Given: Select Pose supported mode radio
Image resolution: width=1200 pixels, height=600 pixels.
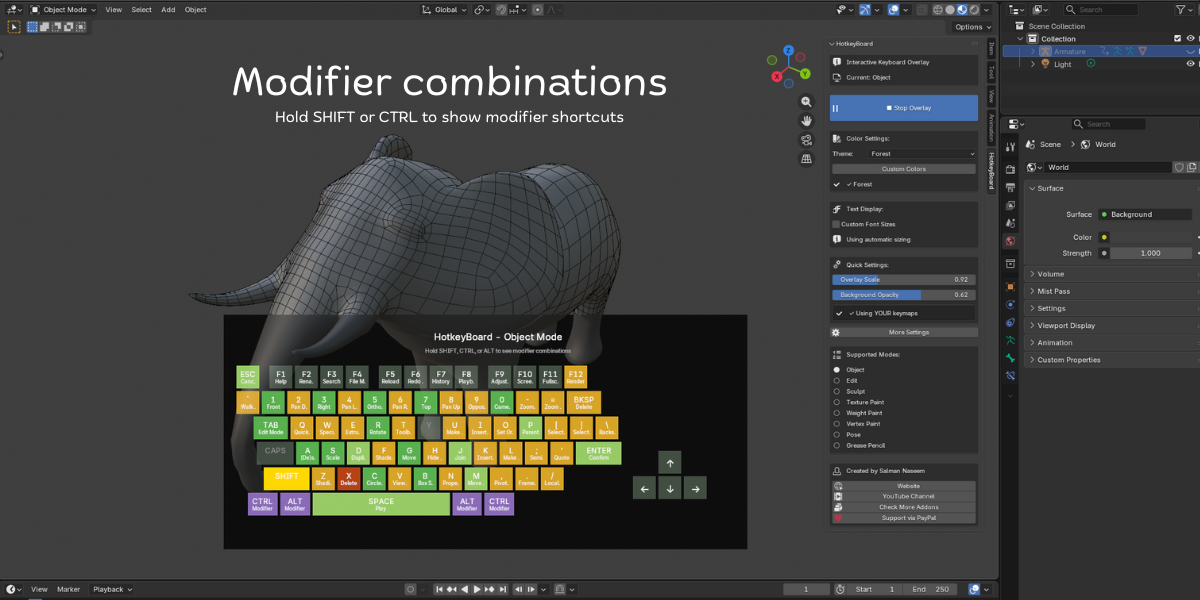Looking at the screenshot, I should tap(837, 435).
